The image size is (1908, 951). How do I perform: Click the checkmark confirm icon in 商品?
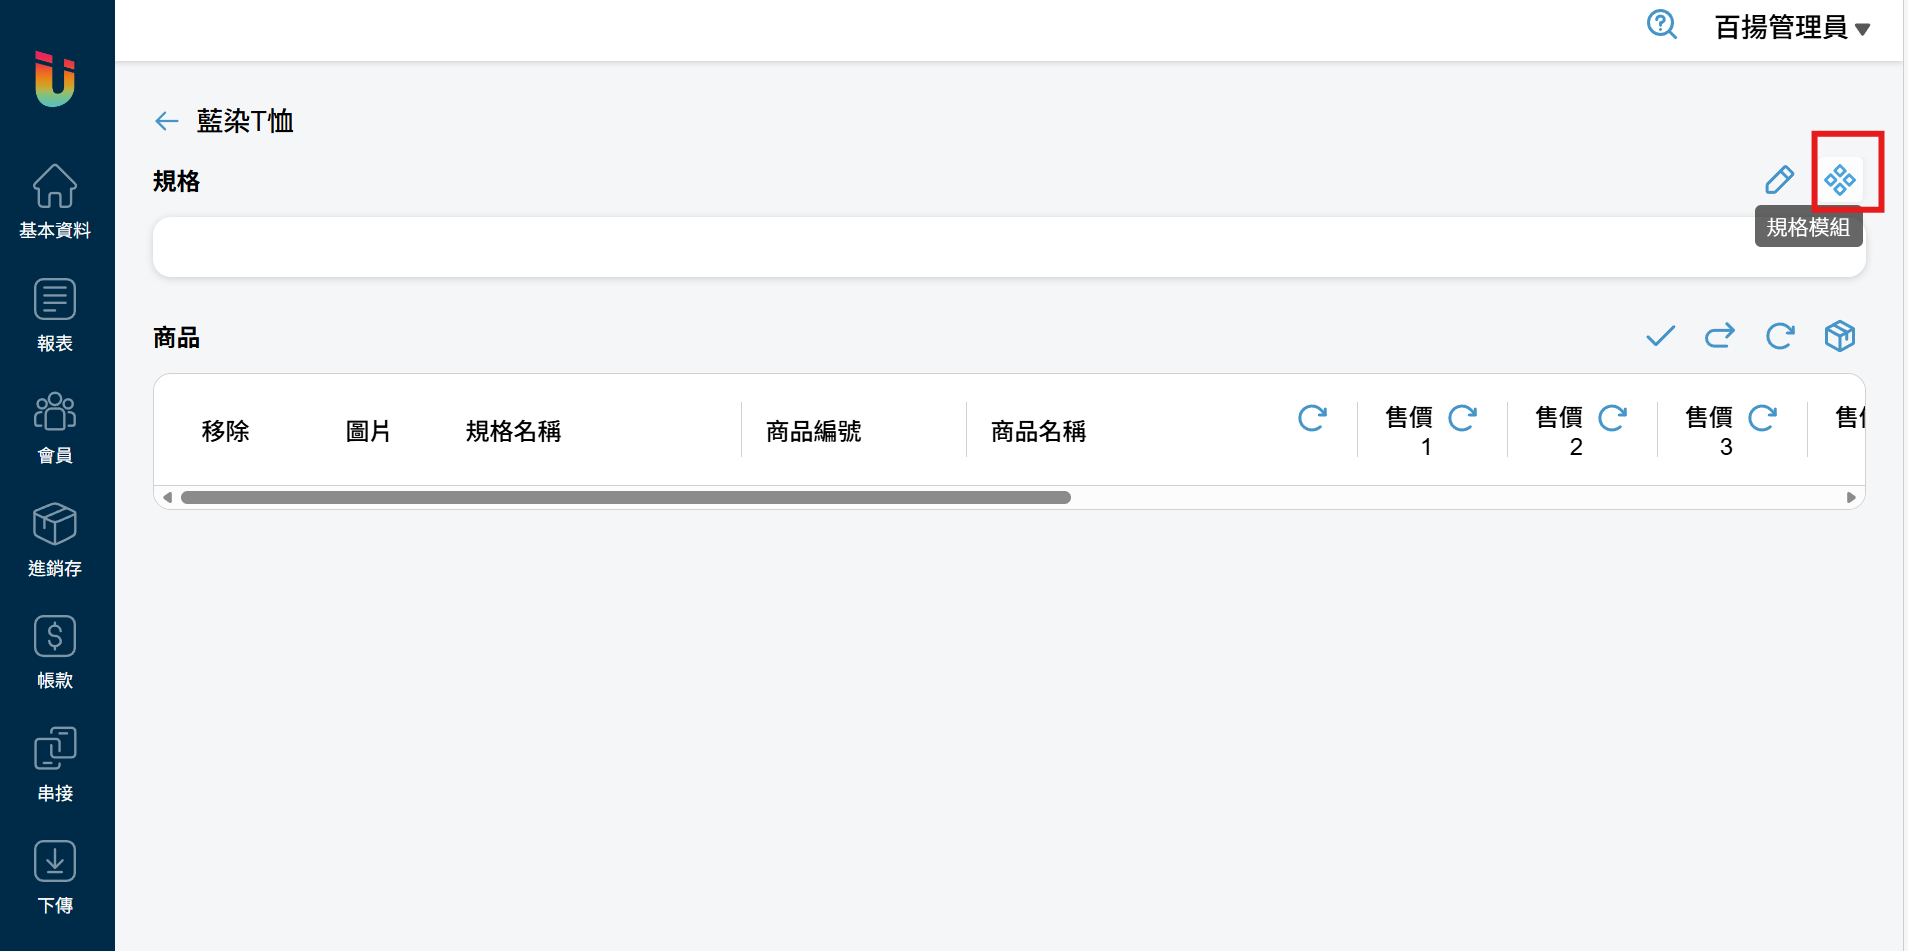click(1660, 336)
